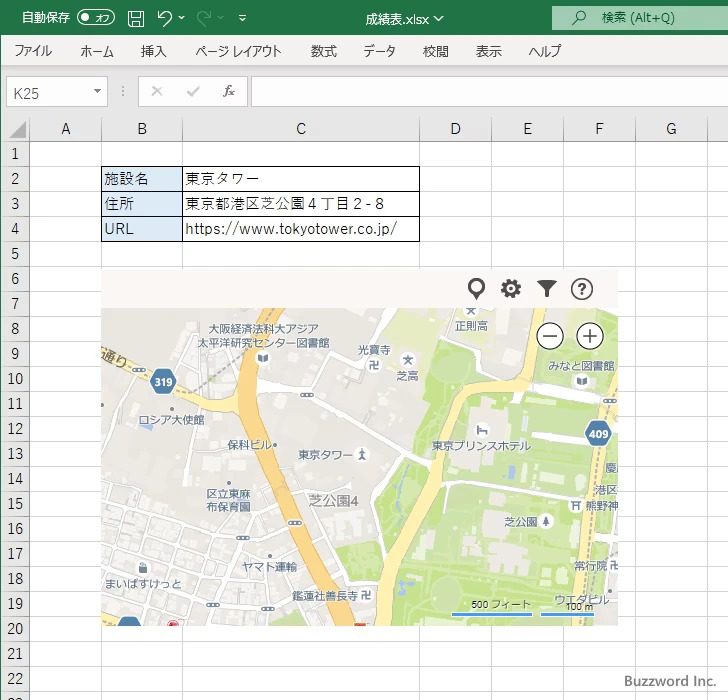
Task: Zoom out the map with minus button
Action: (550, 336)
